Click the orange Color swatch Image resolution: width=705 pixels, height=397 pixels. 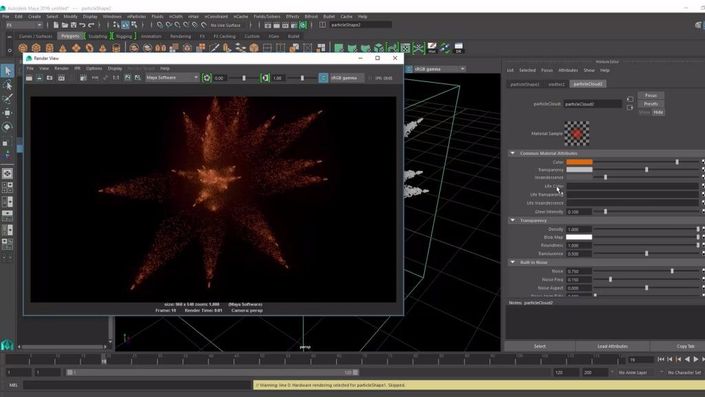(x=579, y=162)
